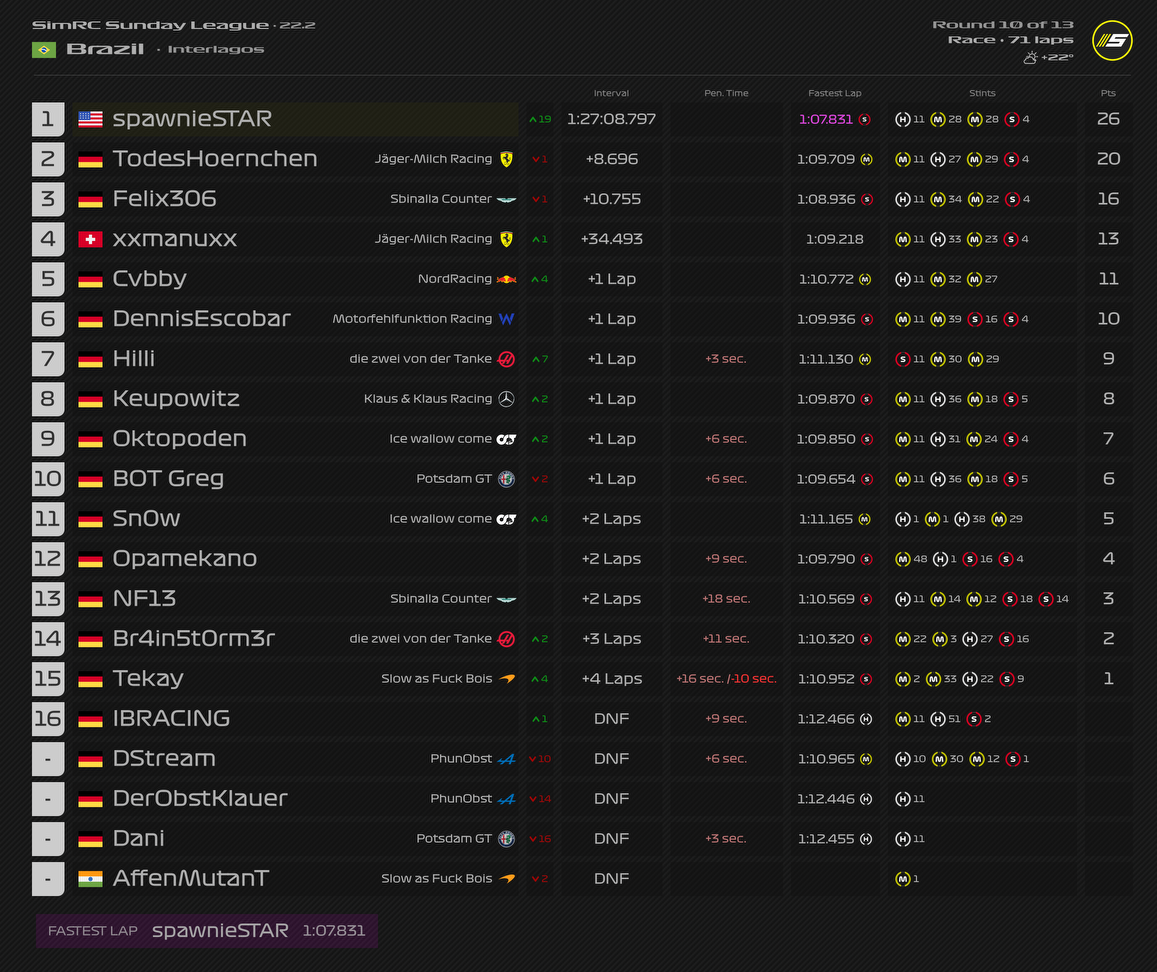Click the position 10 badge for BOT Greg
The width and height of the screenshot is (1157, 972).
tap(47, 479)
